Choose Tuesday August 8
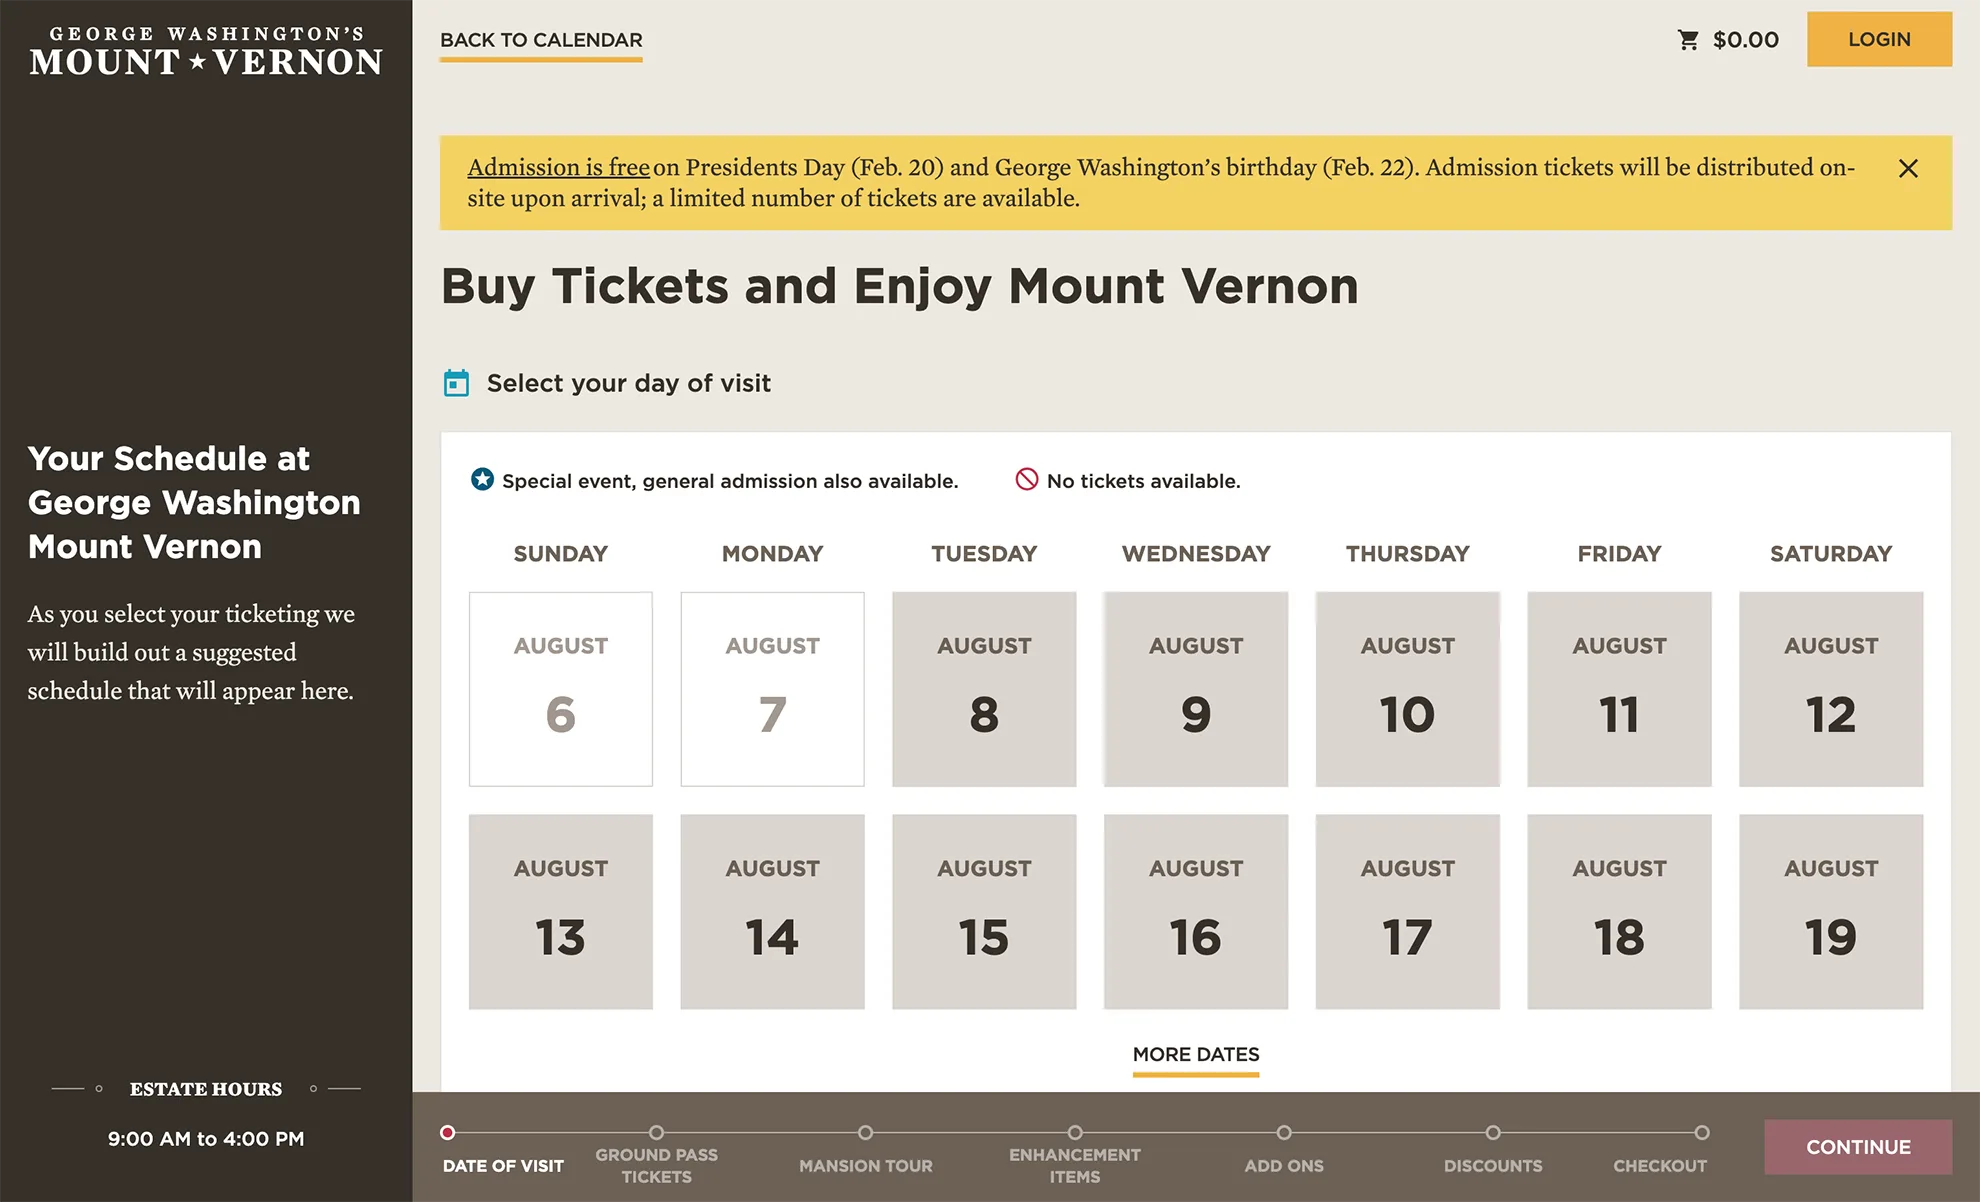The image size is (1980, 1202). pyautogui.click(x=984, y=689)
